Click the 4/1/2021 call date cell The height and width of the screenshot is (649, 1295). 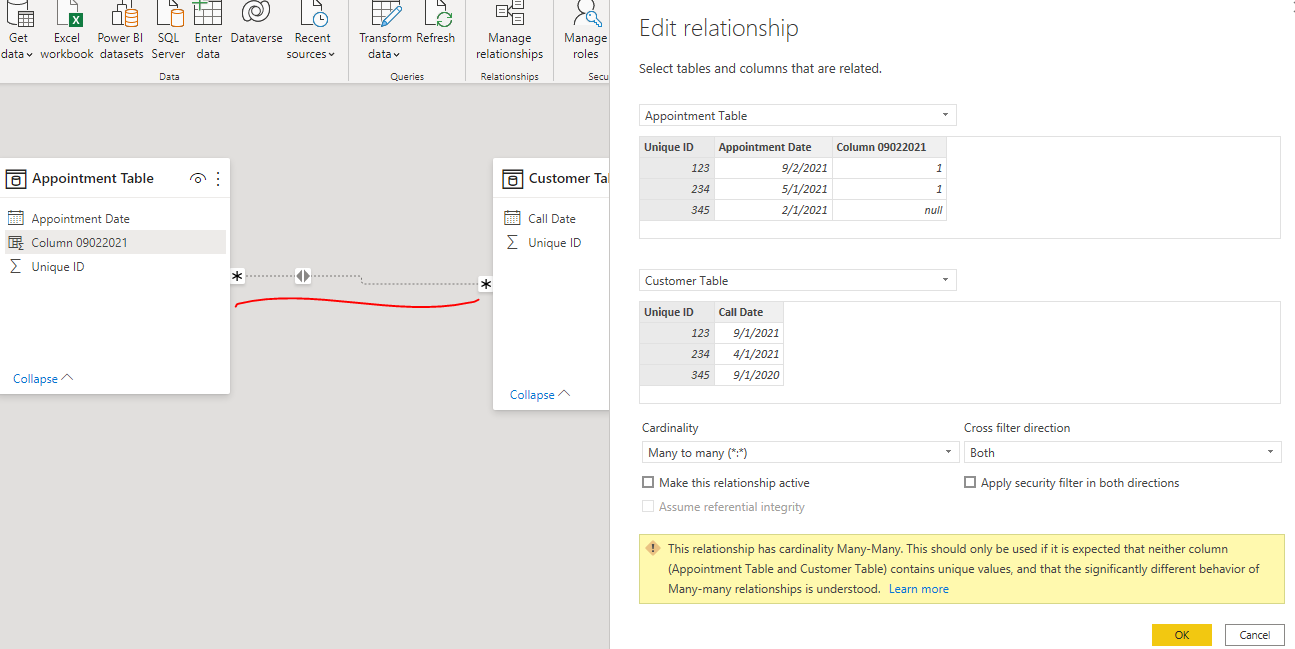(749, 354)
